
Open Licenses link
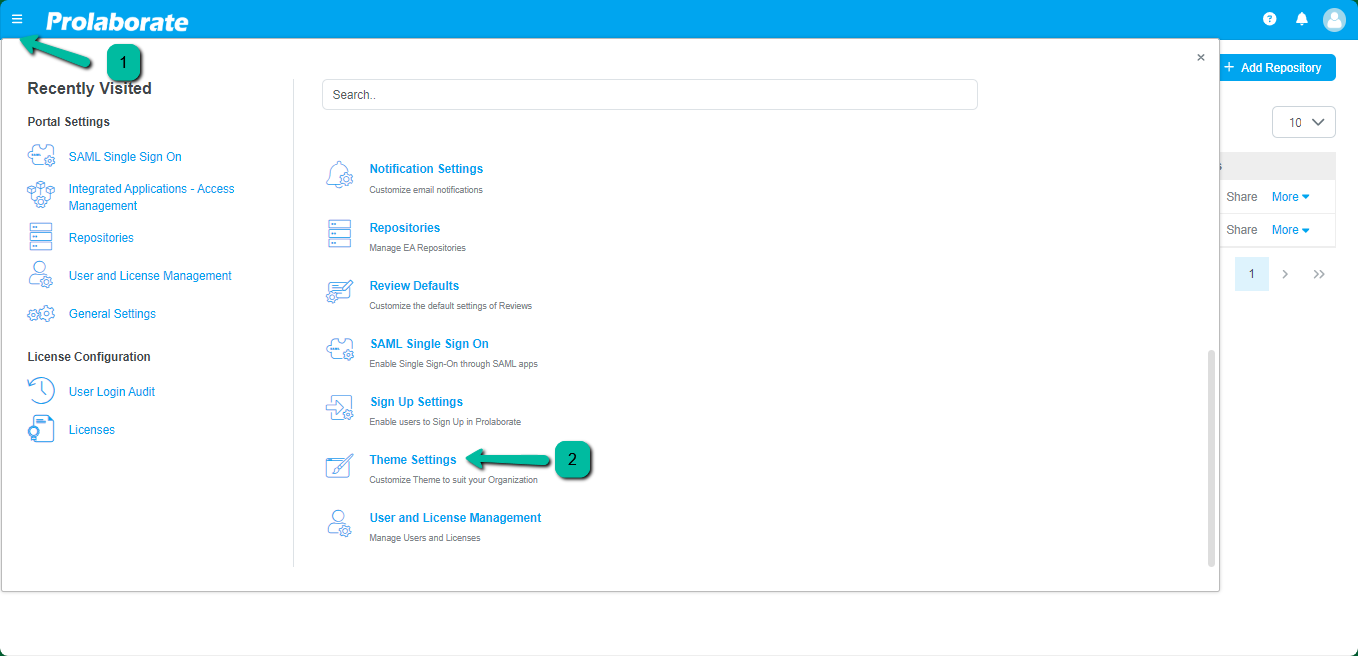pos(92,430)
